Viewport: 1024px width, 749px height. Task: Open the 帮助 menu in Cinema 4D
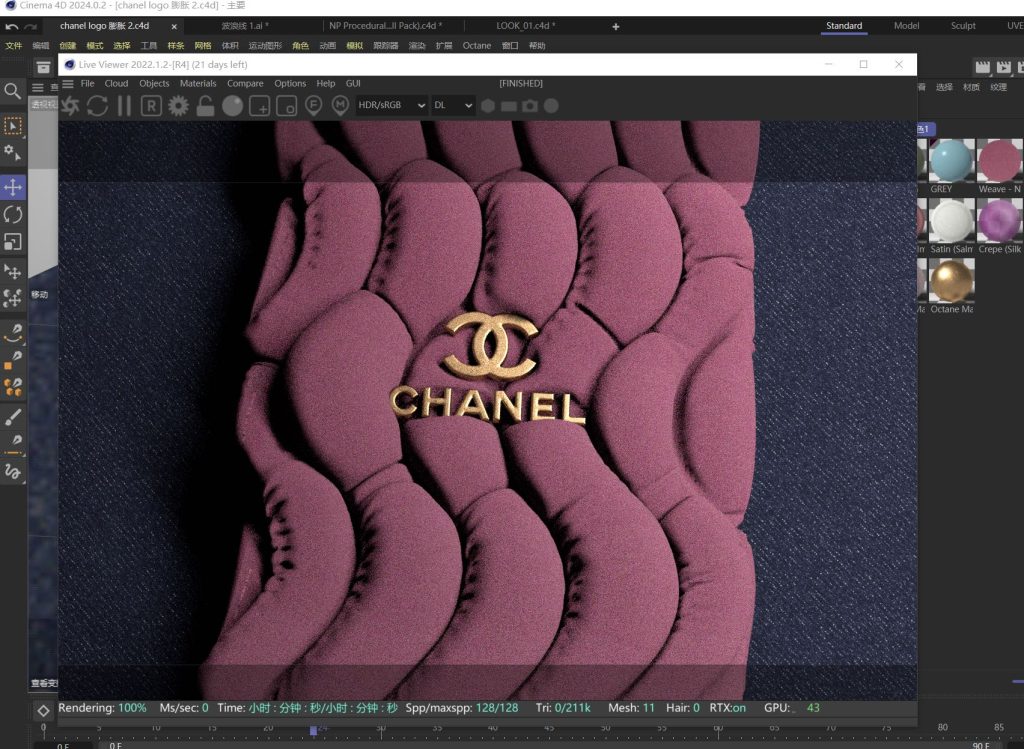coord(537,46)
